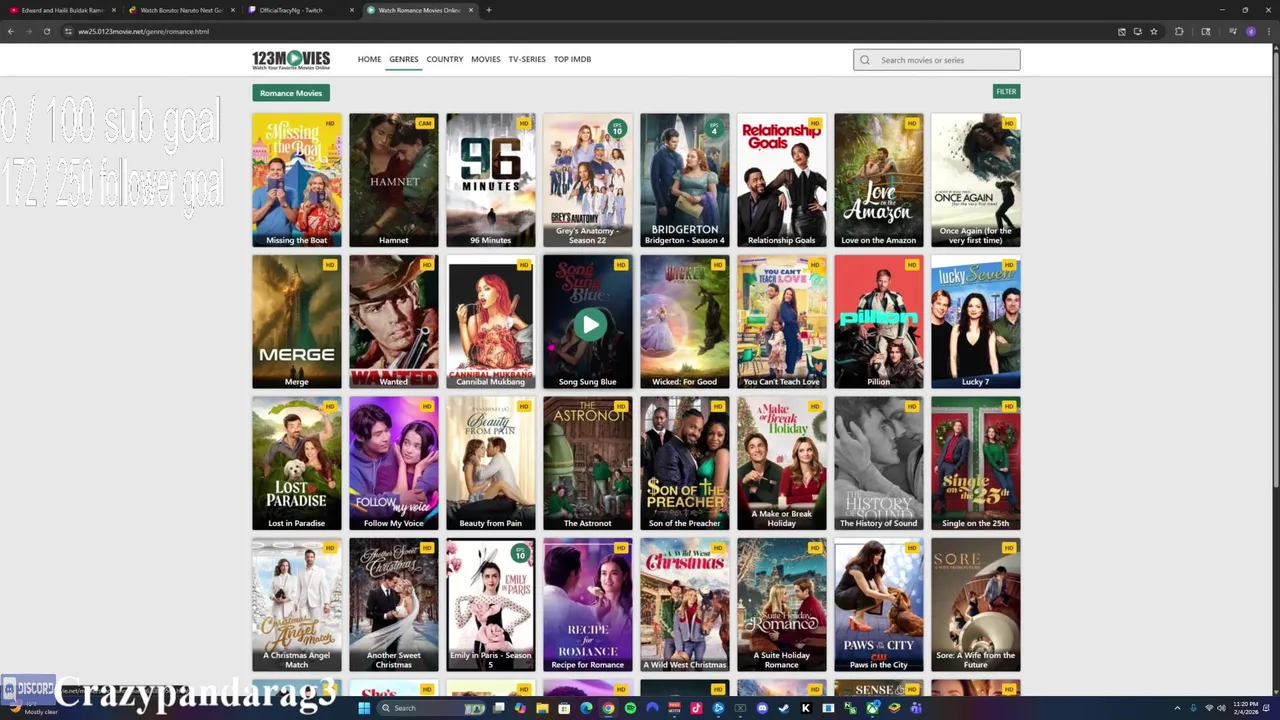
Task: Switch to the Watch Boruto: Naruto tab
Action: (180, 10)
